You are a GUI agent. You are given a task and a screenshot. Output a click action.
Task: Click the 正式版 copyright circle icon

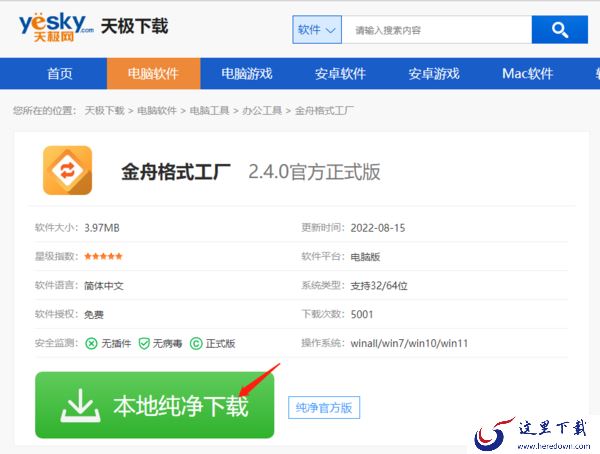[x=196, y=343]
